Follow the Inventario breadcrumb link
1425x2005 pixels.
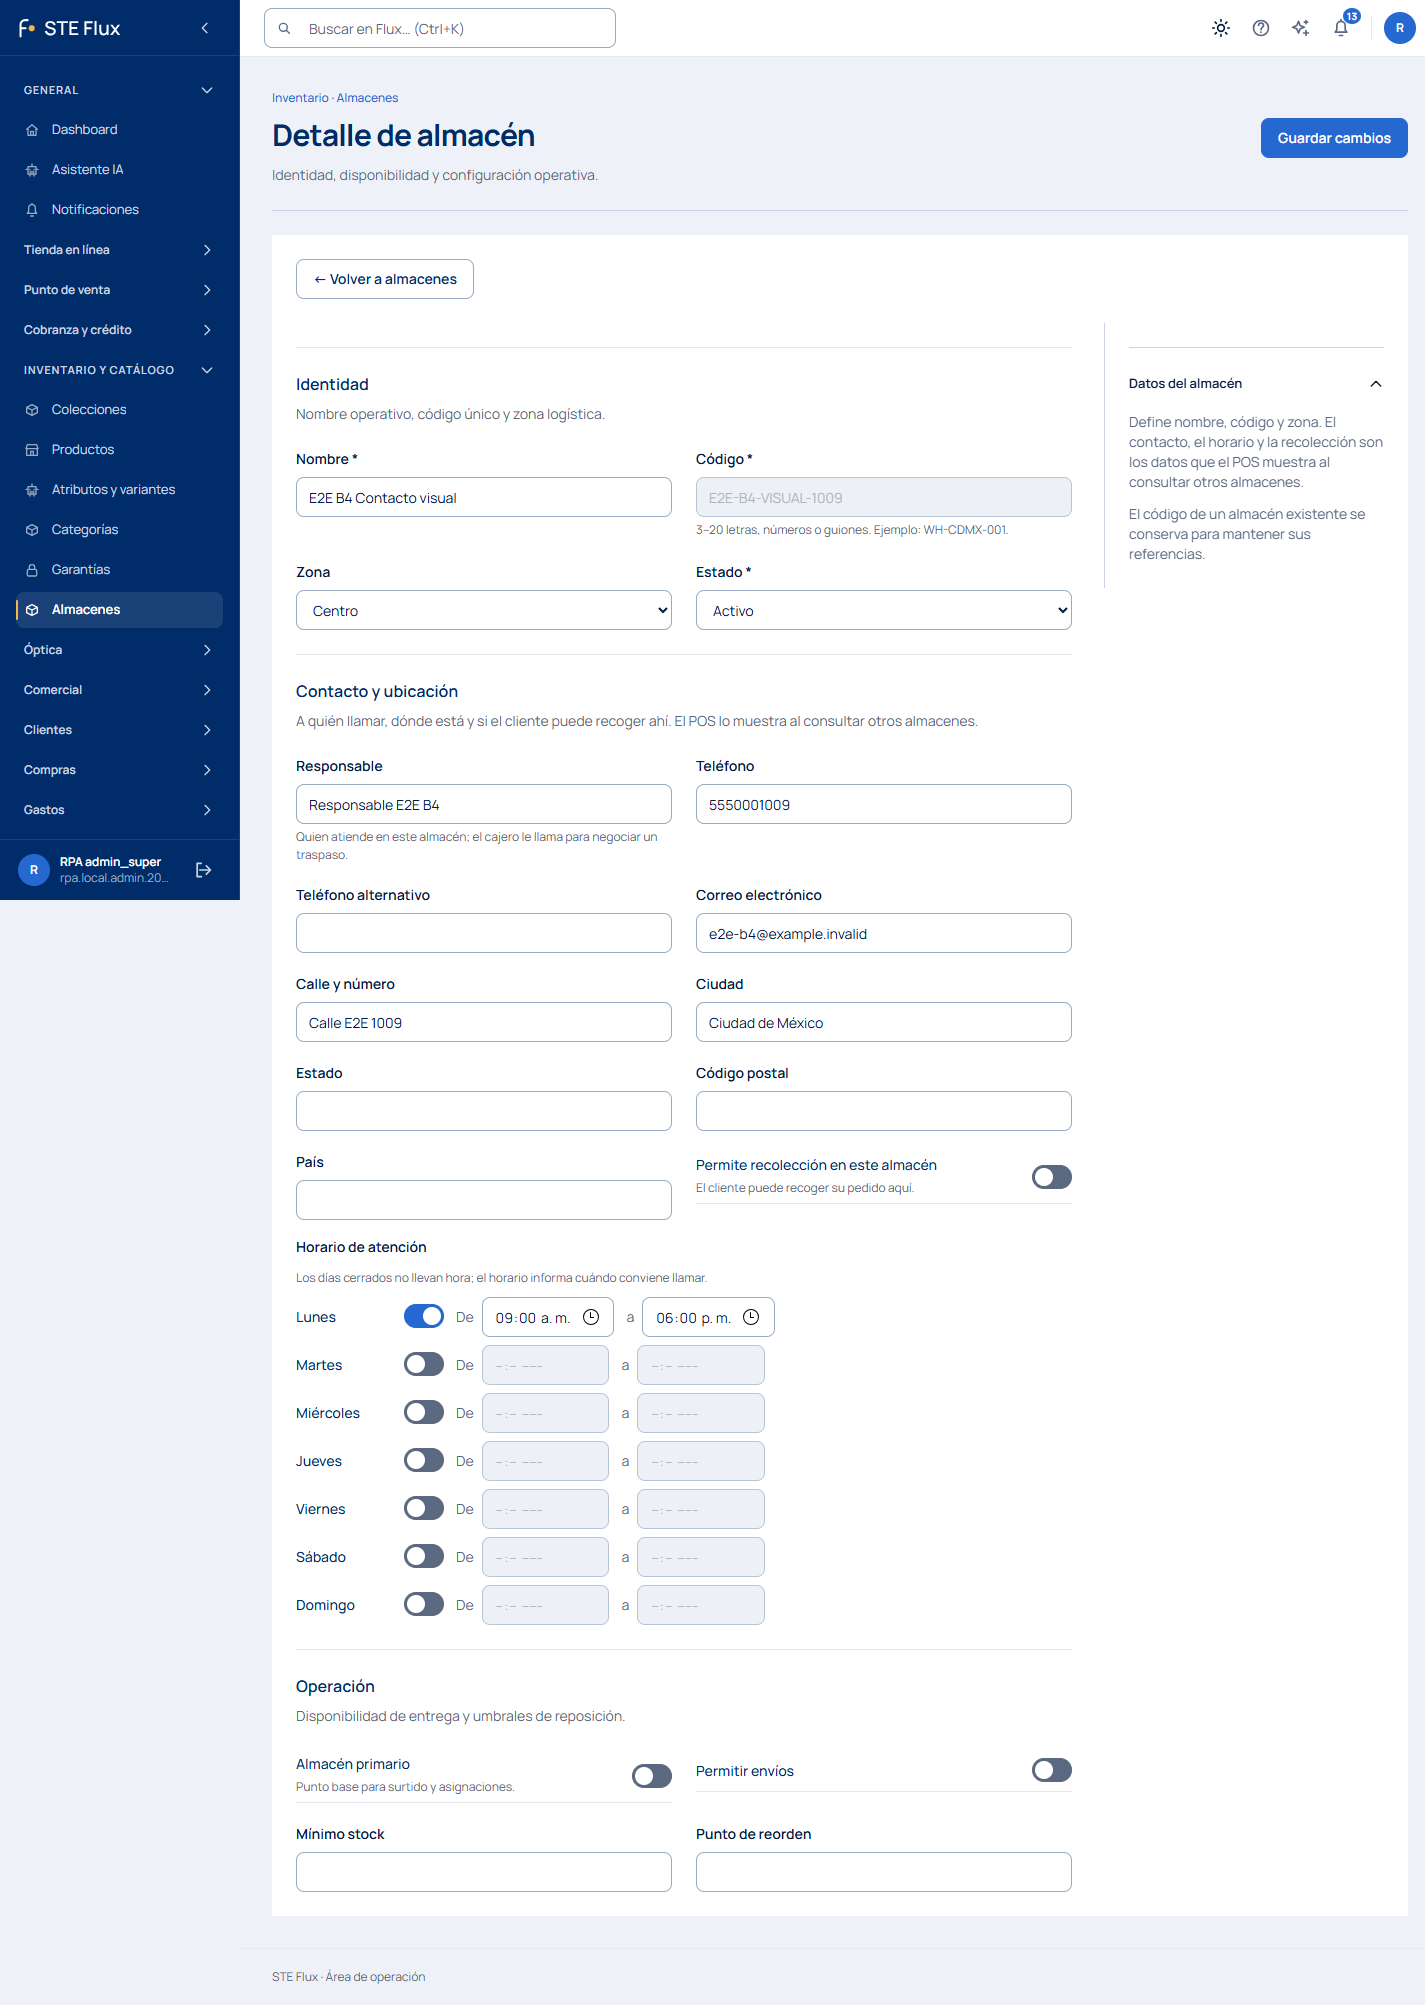click(300, 98)
